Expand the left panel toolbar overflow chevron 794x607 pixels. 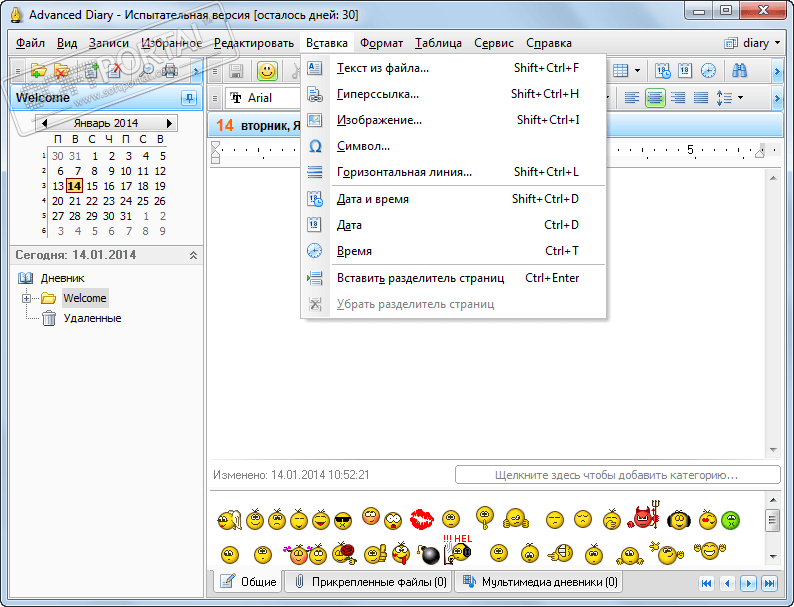coord(197,71)
